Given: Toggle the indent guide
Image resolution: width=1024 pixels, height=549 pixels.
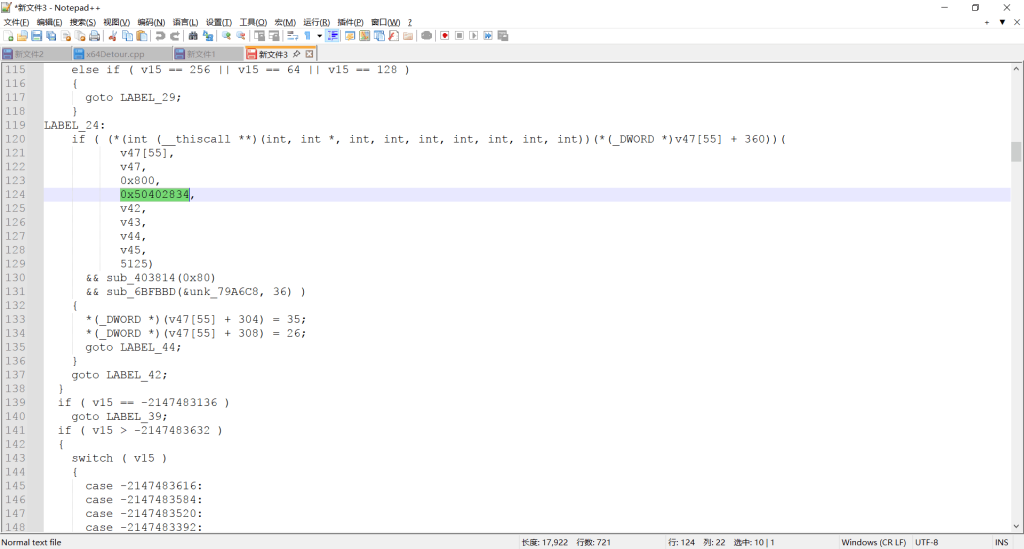Looking at the screenshot, I should coord(332,36).
